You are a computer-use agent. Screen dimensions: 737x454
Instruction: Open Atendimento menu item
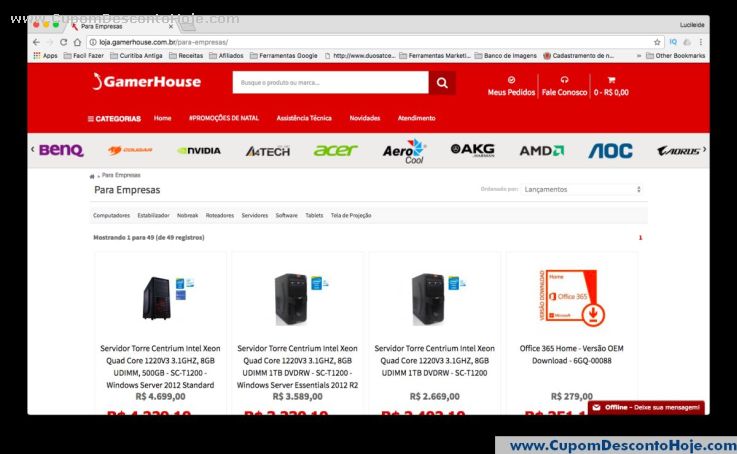click(416, 118)
